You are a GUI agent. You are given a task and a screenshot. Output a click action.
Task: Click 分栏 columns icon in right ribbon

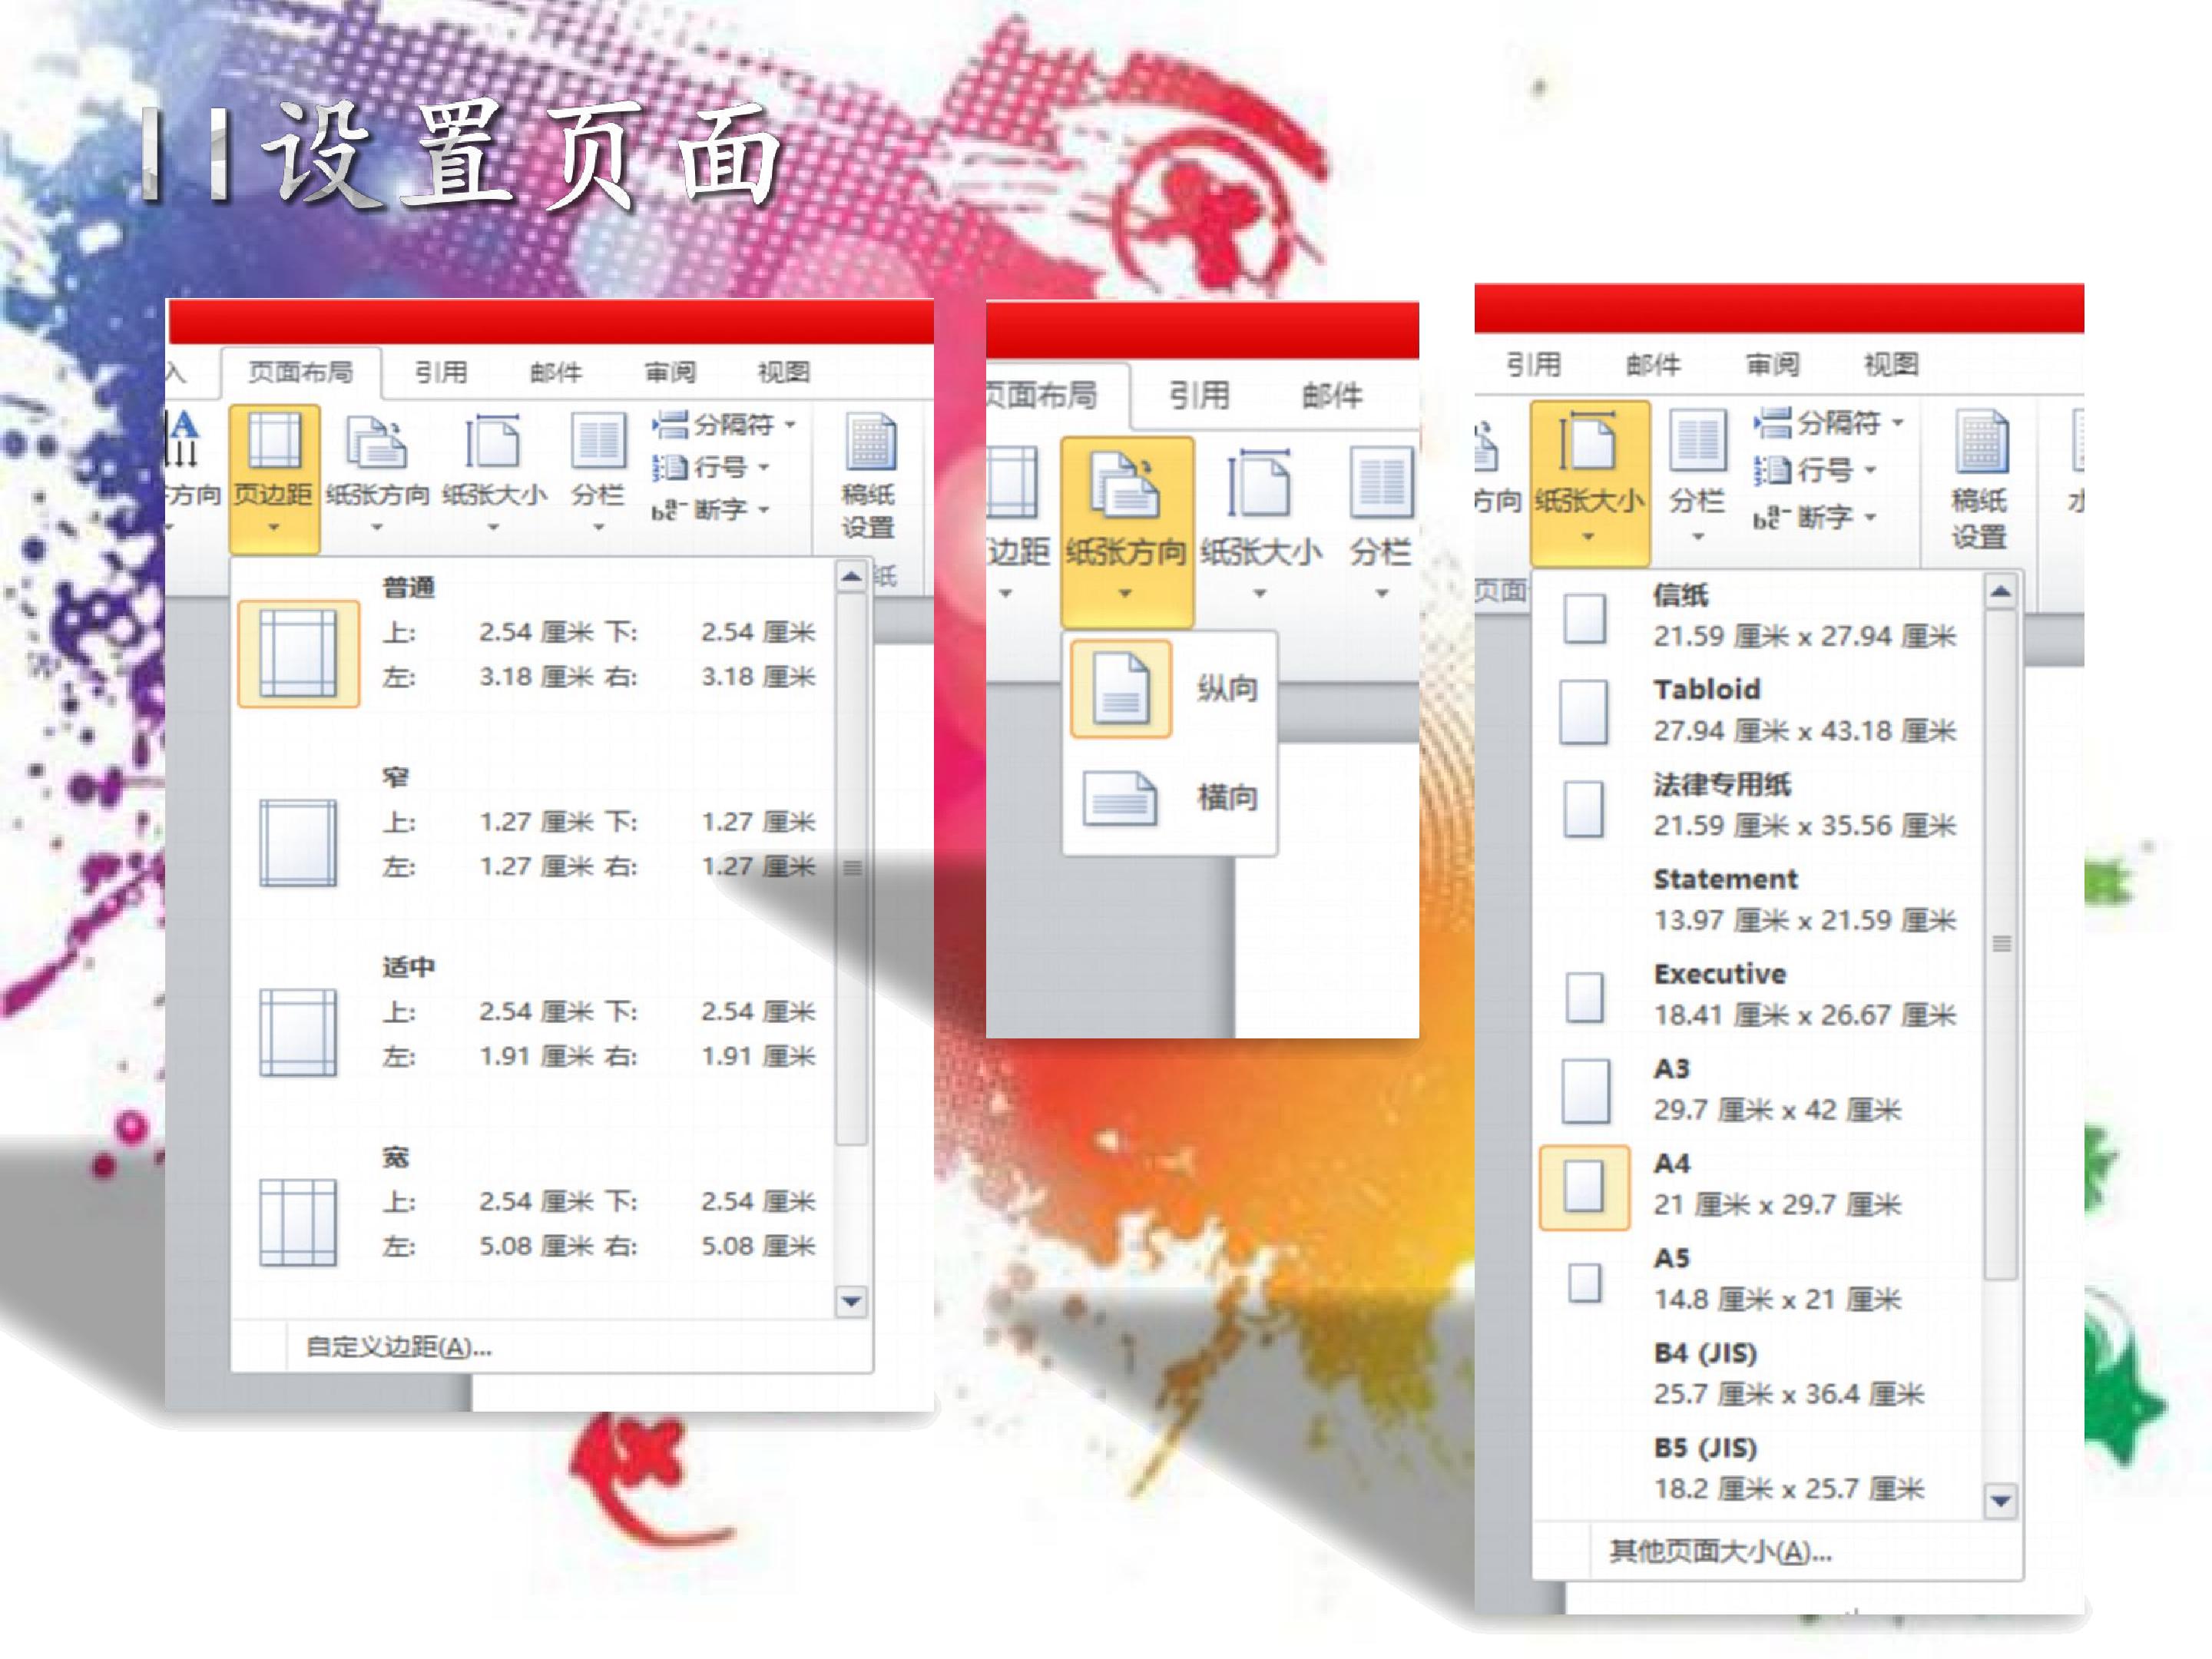point(1697,440)
